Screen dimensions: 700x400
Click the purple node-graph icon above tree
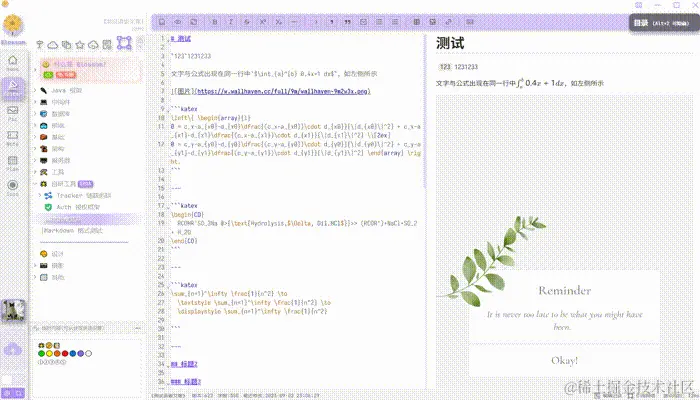click(x=124, y=43)
